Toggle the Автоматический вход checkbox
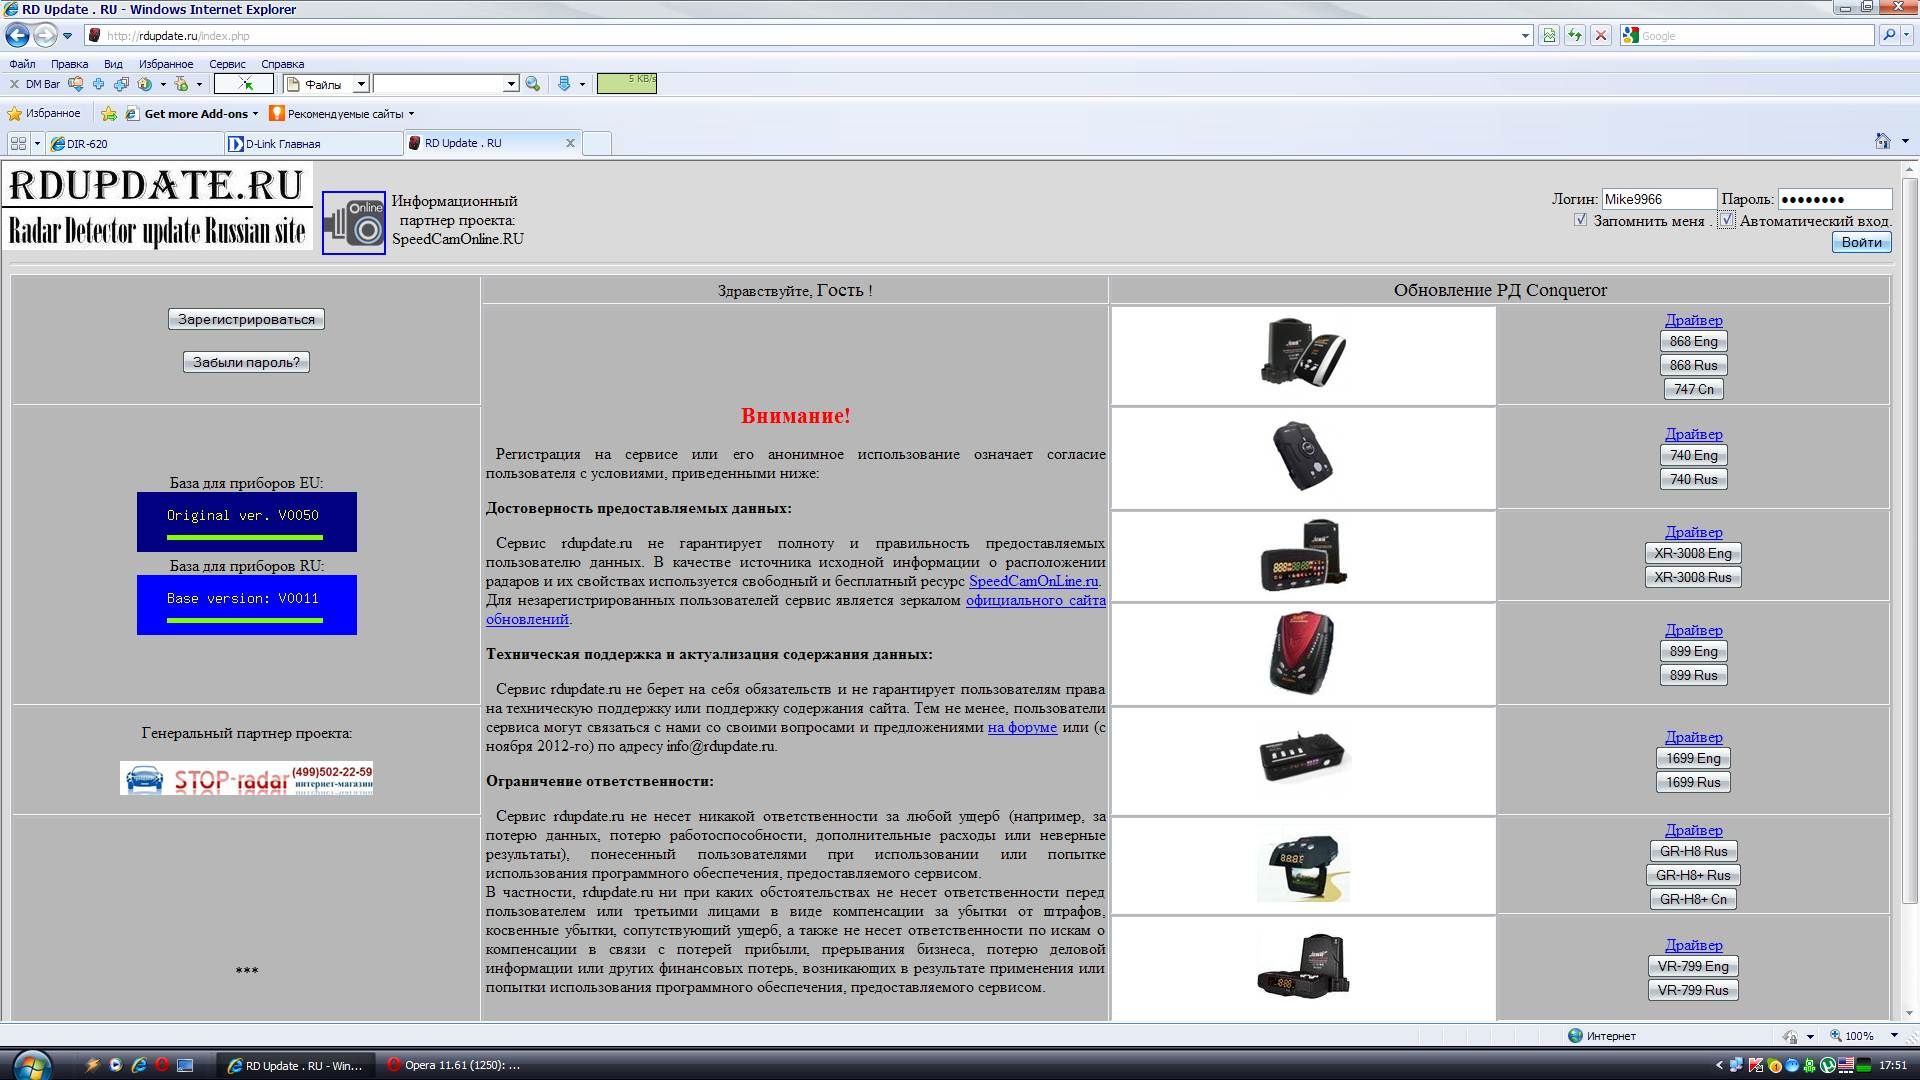 click(1727, 220)
